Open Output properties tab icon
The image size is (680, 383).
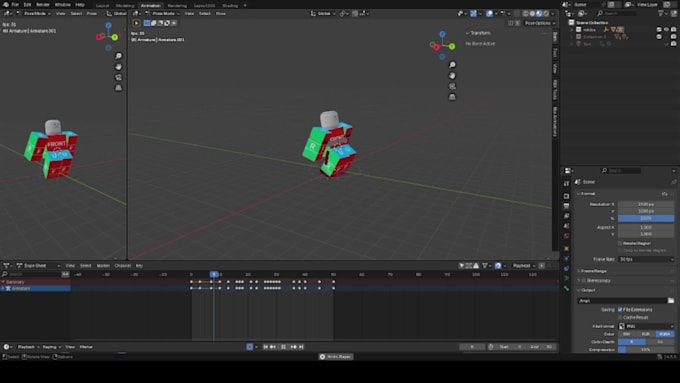[x=566, y=206]
